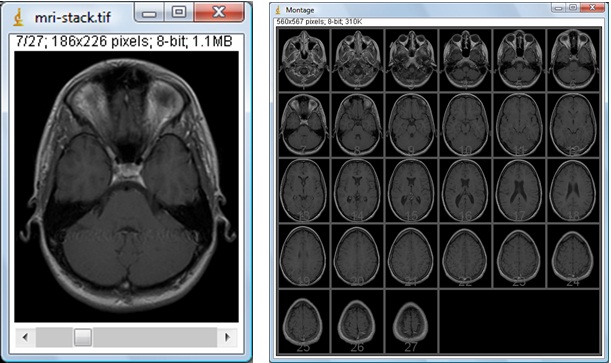The image size is (611, 363).
Task: Select montage slice thumbnail 25
Action: (x=304, y=321)
